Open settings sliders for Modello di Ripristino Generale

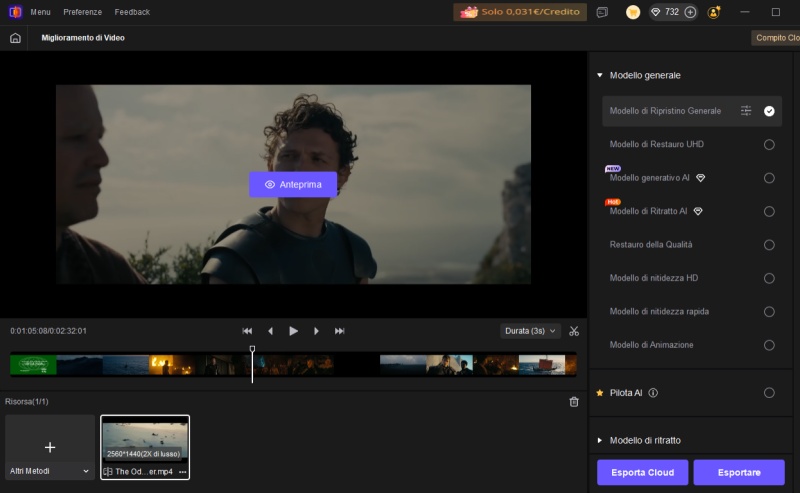point(746,111)
